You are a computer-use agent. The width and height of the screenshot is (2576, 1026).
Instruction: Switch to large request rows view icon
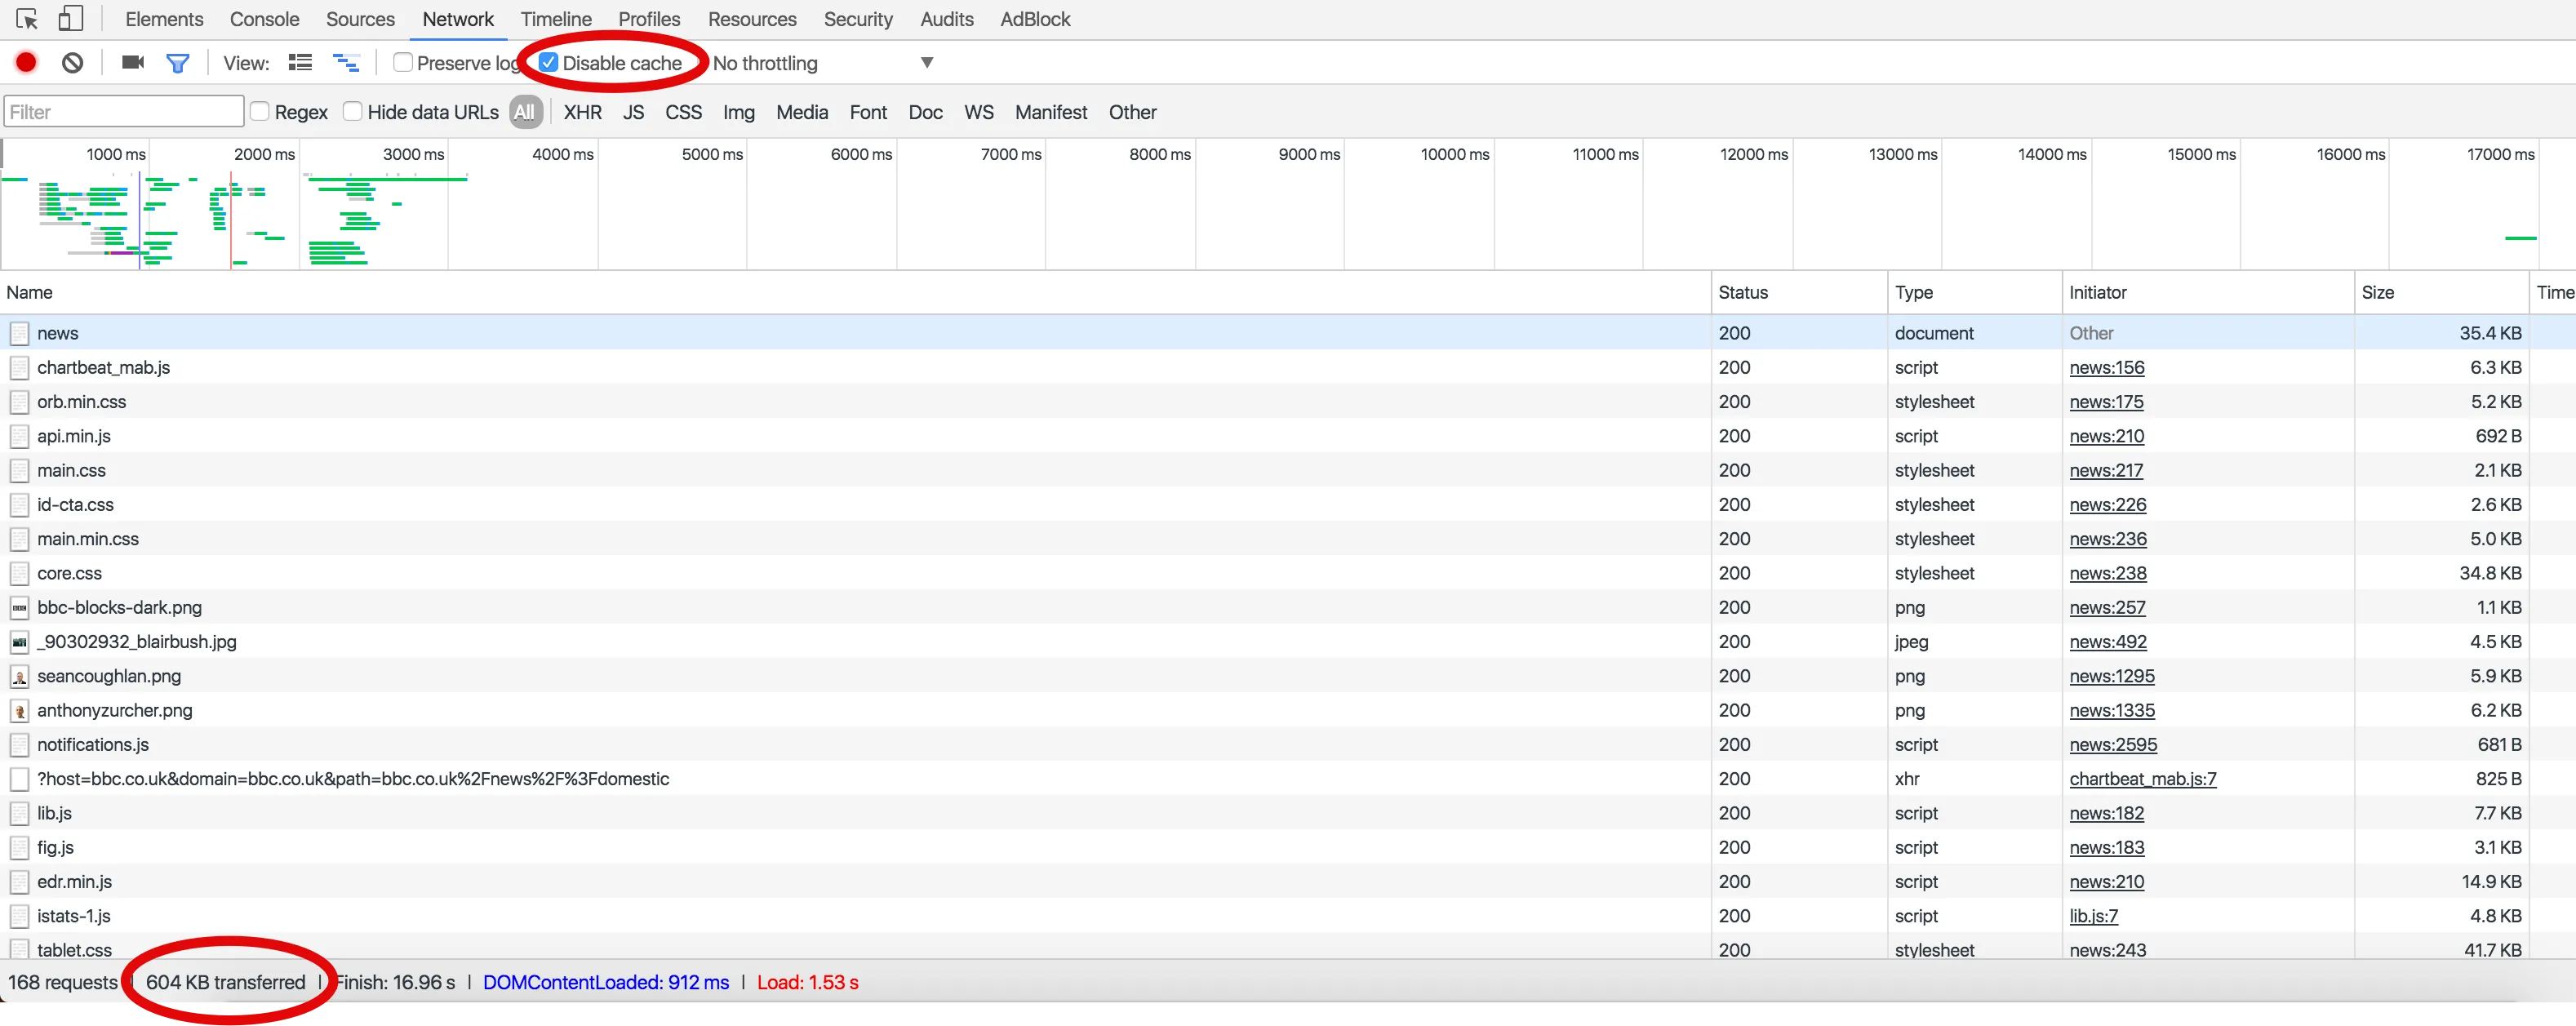[x=300, y=63]
